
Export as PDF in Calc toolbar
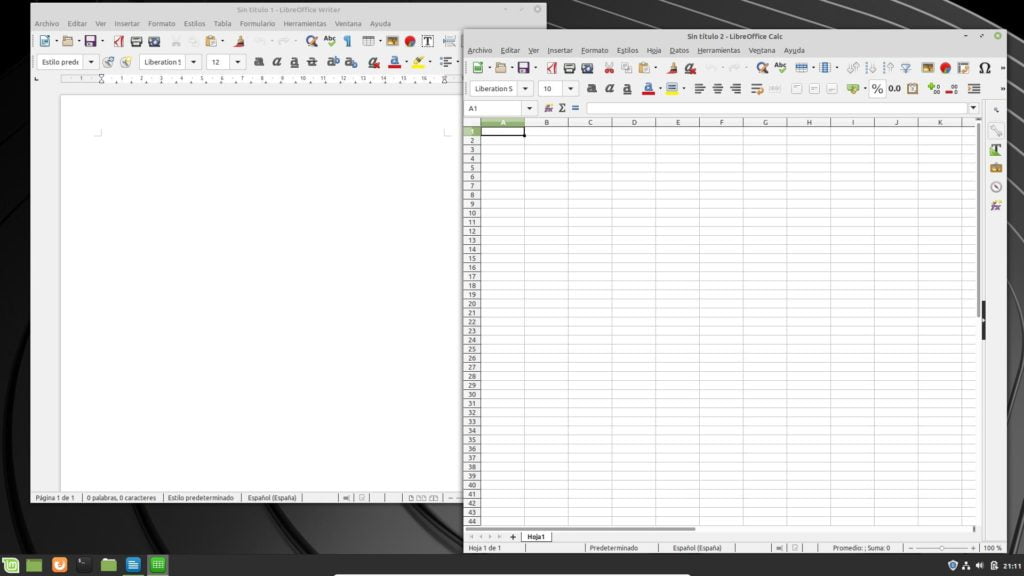pyautogui.click(x=551, y=68)
